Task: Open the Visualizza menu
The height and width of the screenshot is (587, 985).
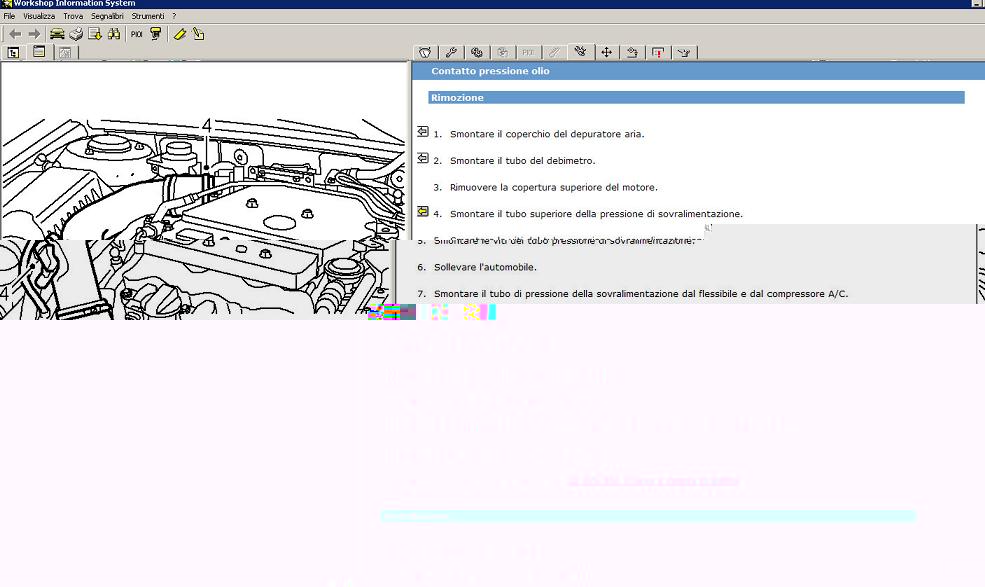Action: tap(39, 16)
